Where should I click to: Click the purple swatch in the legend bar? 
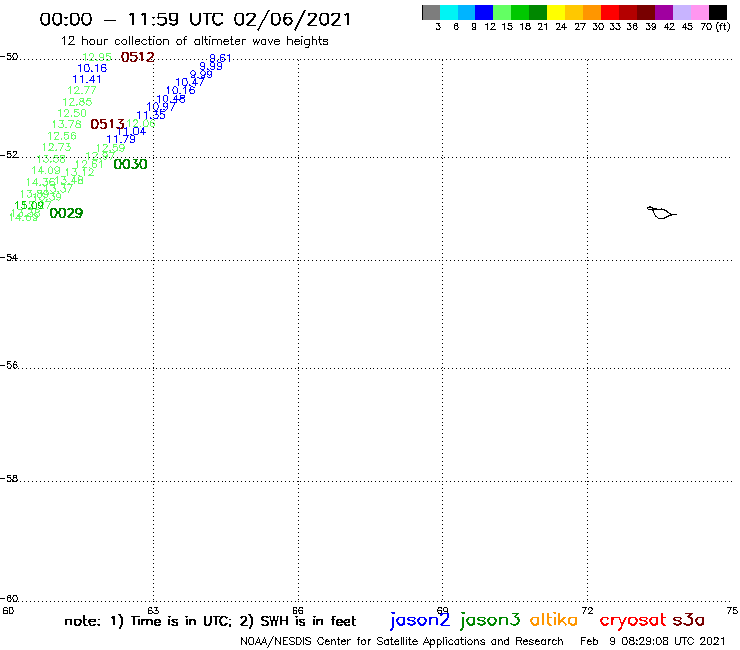(x=664, y=12)
